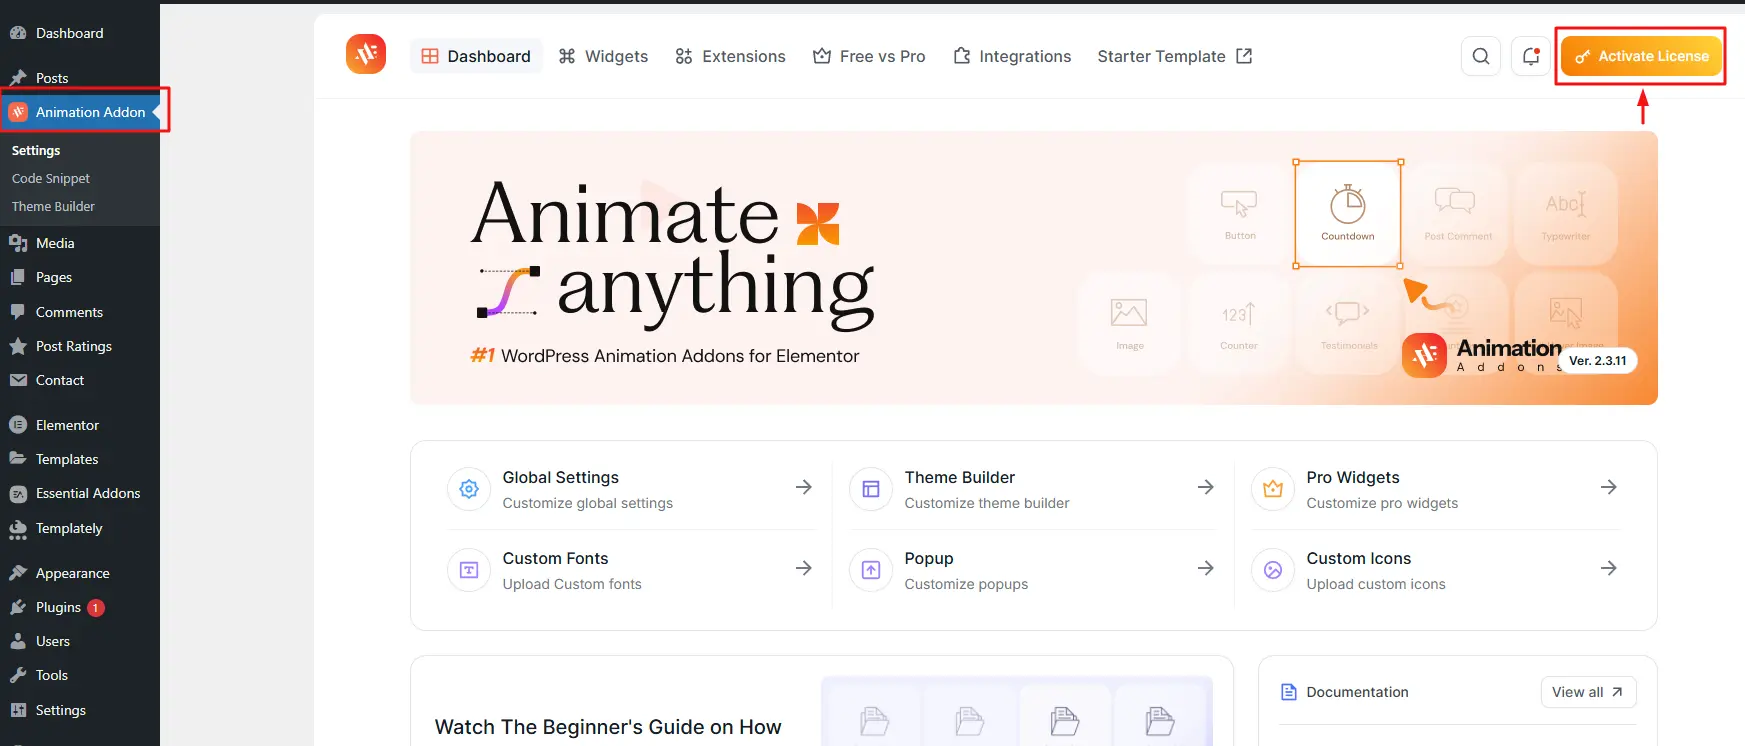Open the Theme Builder arrow

click(1206, 487)
